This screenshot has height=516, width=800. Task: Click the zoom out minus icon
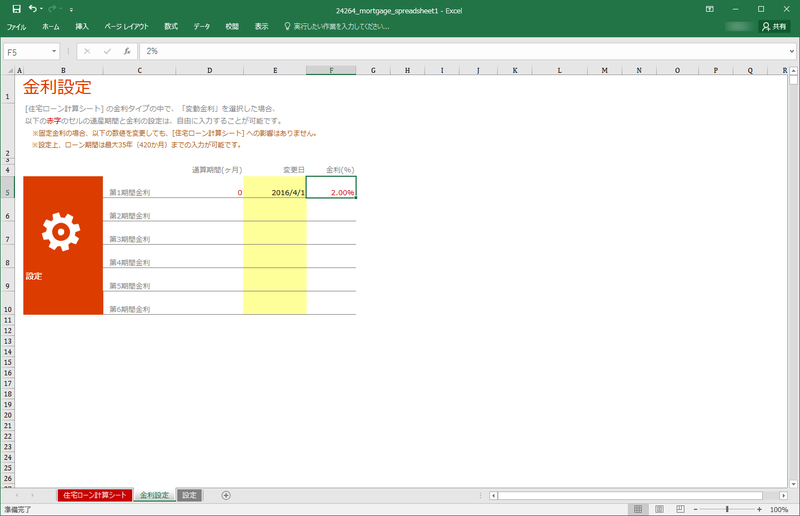point(697,509)
